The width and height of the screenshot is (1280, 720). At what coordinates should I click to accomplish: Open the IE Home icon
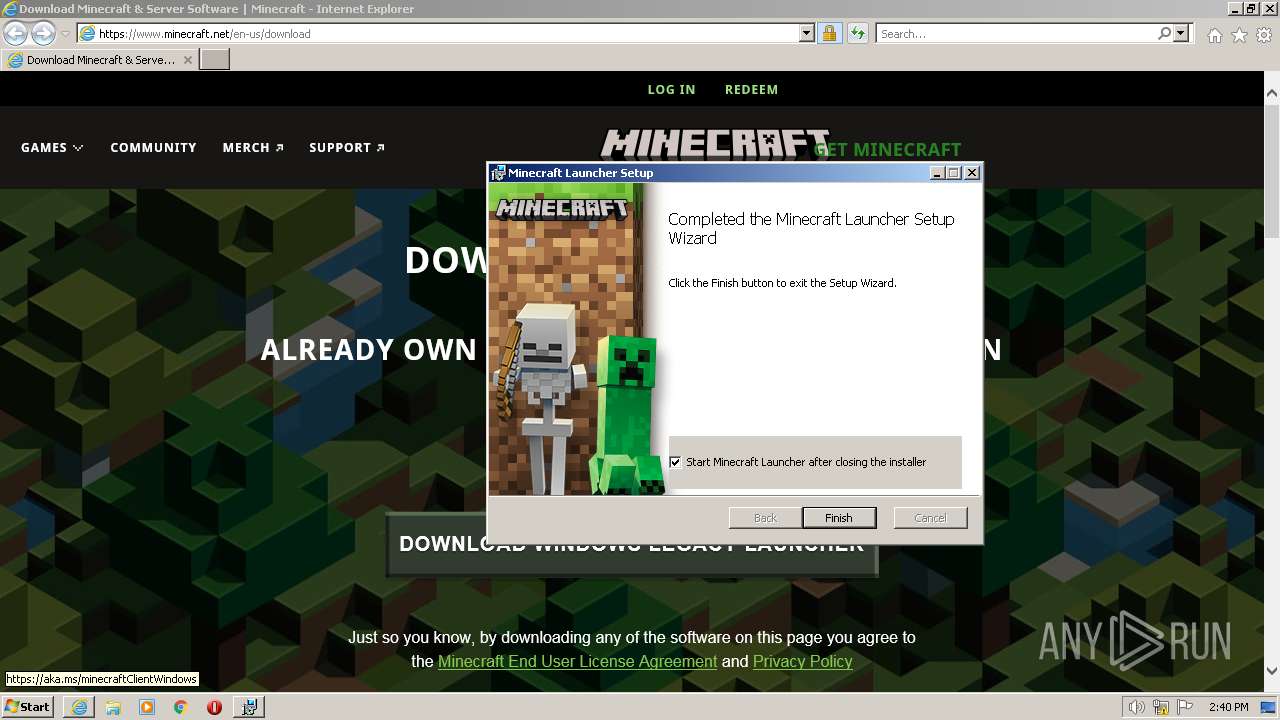pyautogui.click(x=1214, y=35)
